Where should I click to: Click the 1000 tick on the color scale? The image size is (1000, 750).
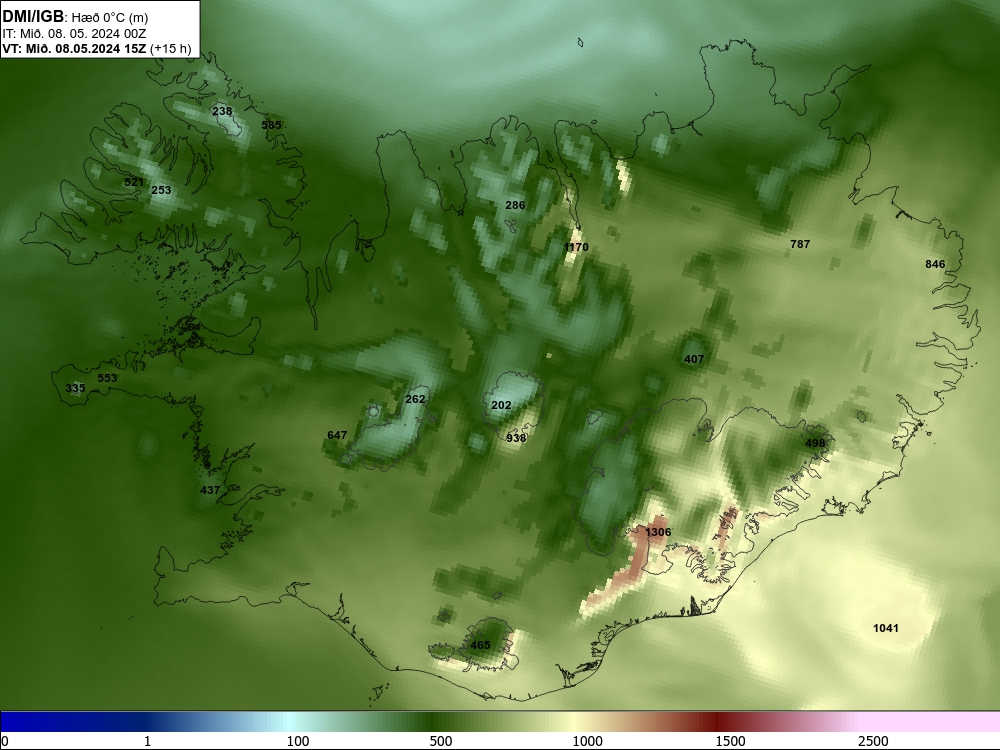587,741
